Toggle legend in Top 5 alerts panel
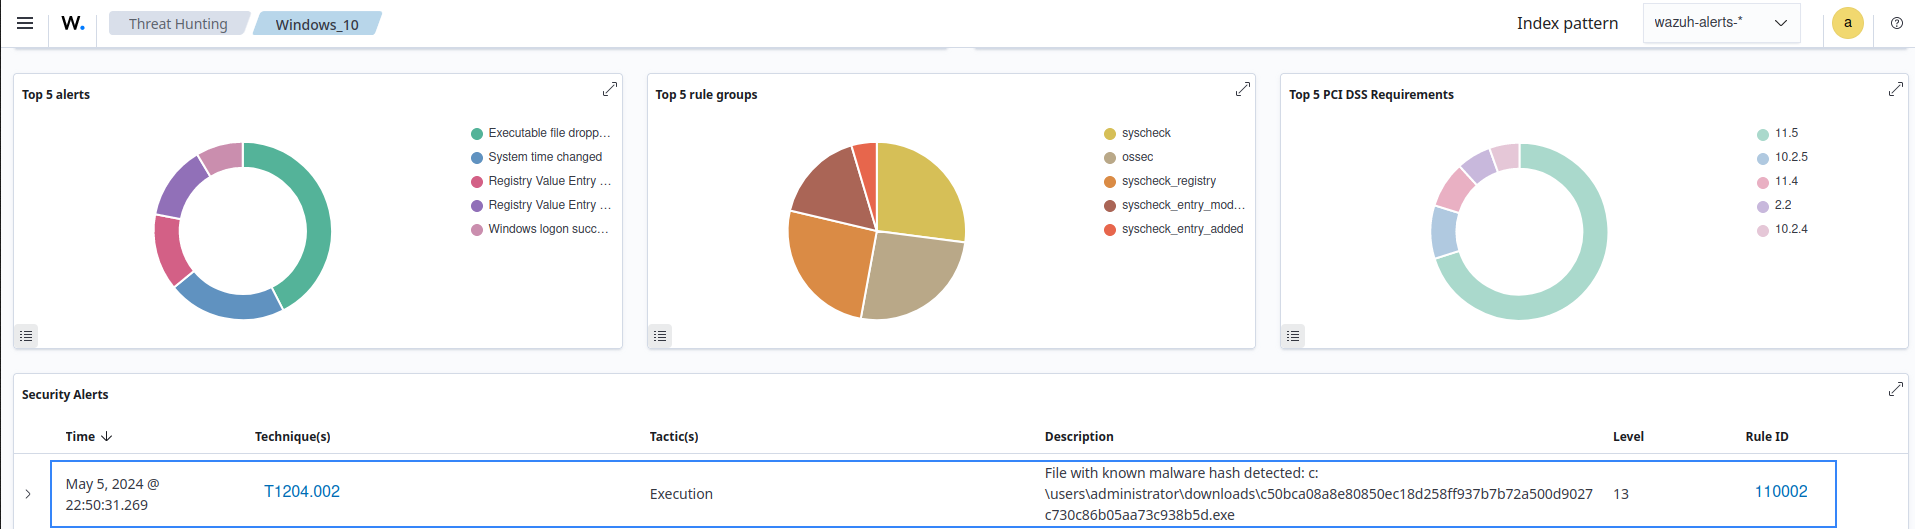Screen dimensions: 1915x529 point(27,336)
